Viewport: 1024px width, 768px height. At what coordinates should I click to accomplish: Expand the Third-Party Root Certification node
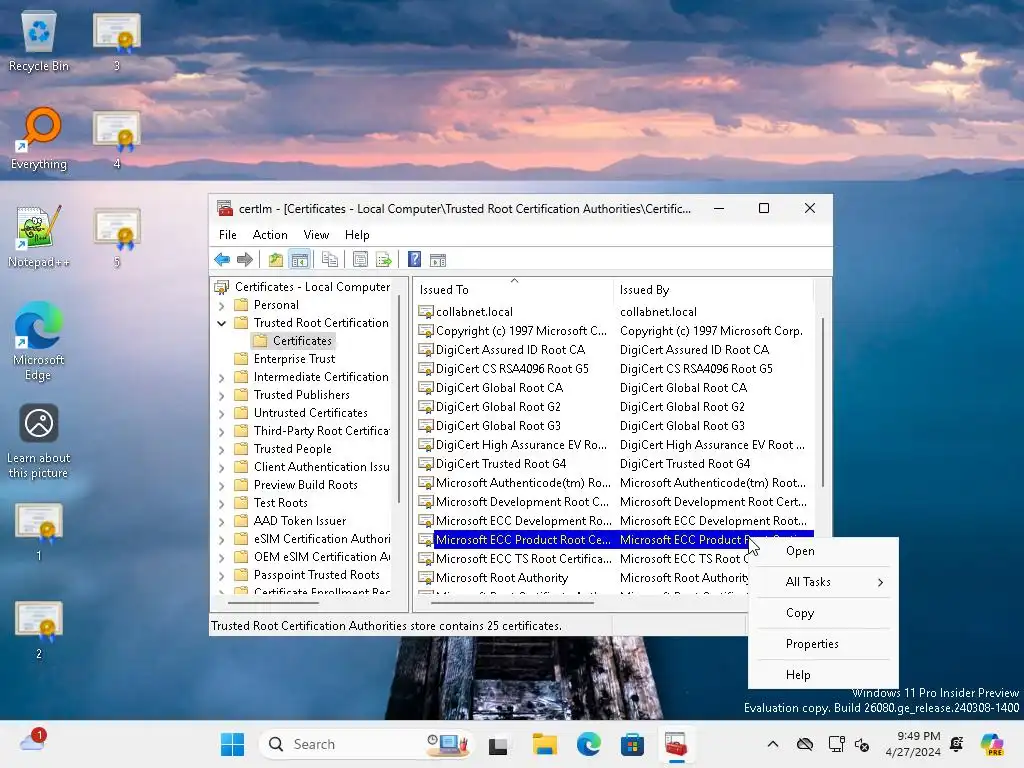click(x=221, y=431)
